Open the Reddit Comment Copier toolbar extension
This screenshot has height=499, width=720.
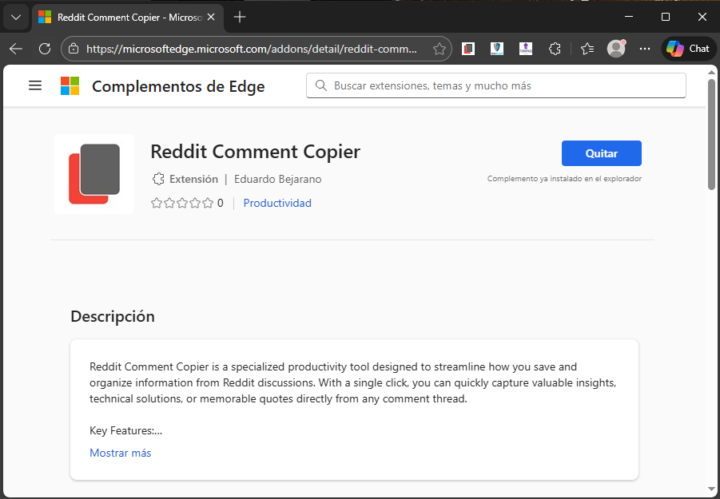pos(468,48)
